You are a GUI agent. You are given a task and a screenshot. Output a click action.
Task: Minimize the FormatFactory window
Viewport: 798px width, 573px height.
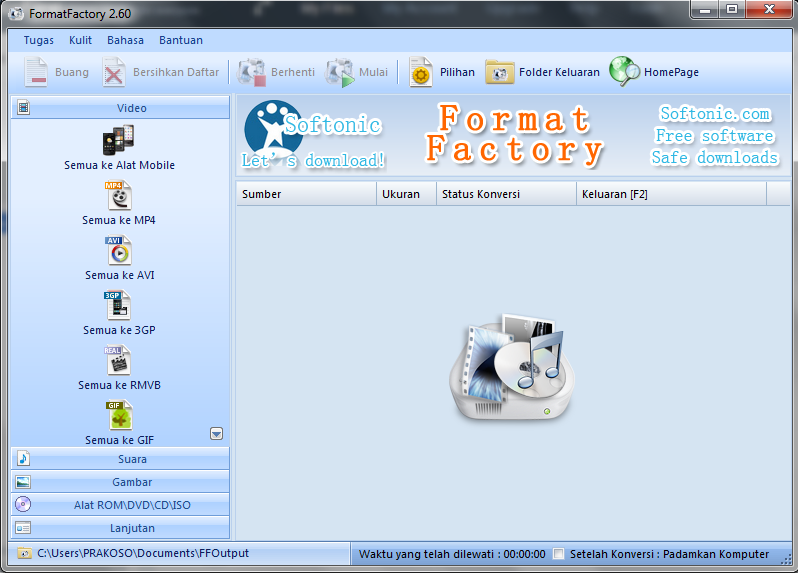click(705, 10)
